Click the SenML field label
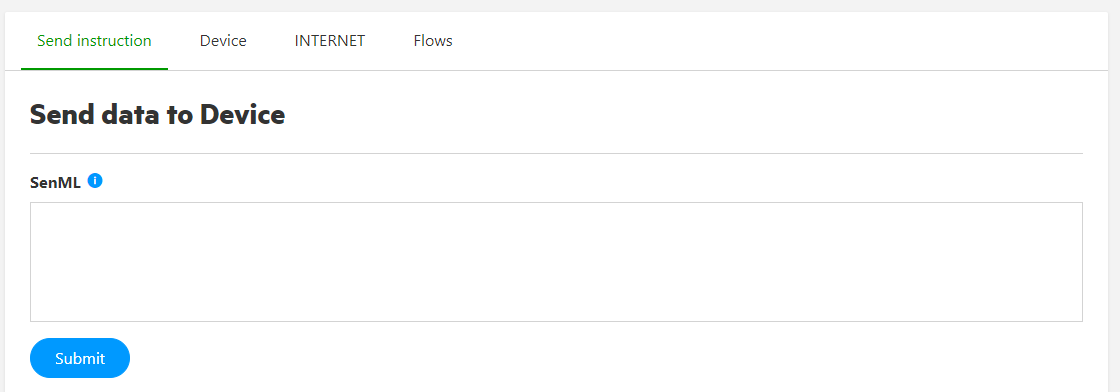Image resolution: width=1120 pixels, height=392 pixels. (56, 182)
